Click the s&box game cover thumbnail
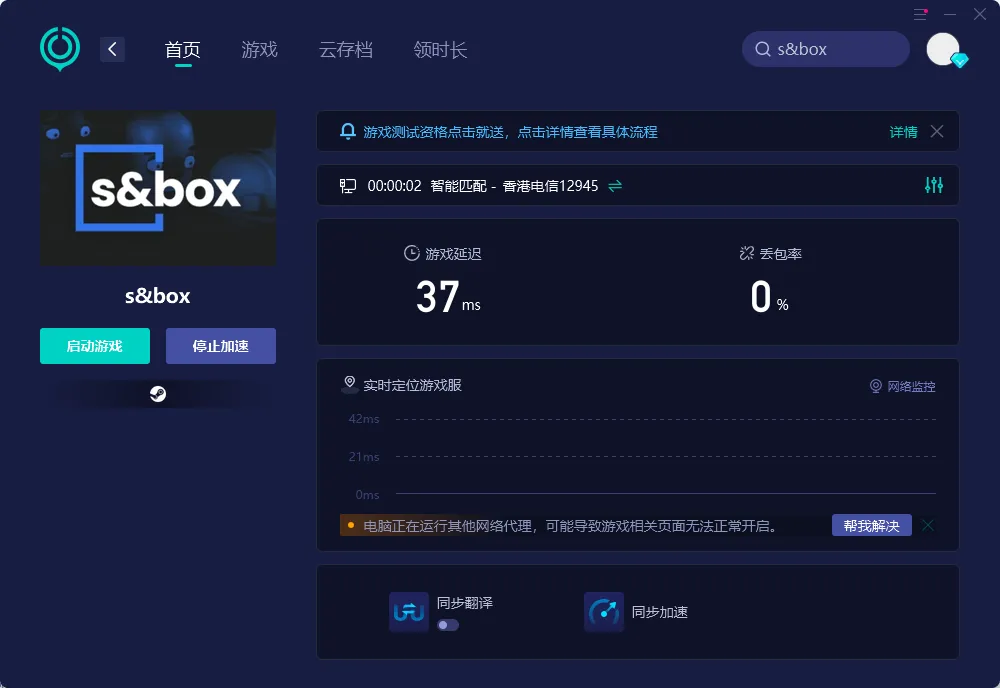The image size is (1000, 688). [x=158, y=187]
